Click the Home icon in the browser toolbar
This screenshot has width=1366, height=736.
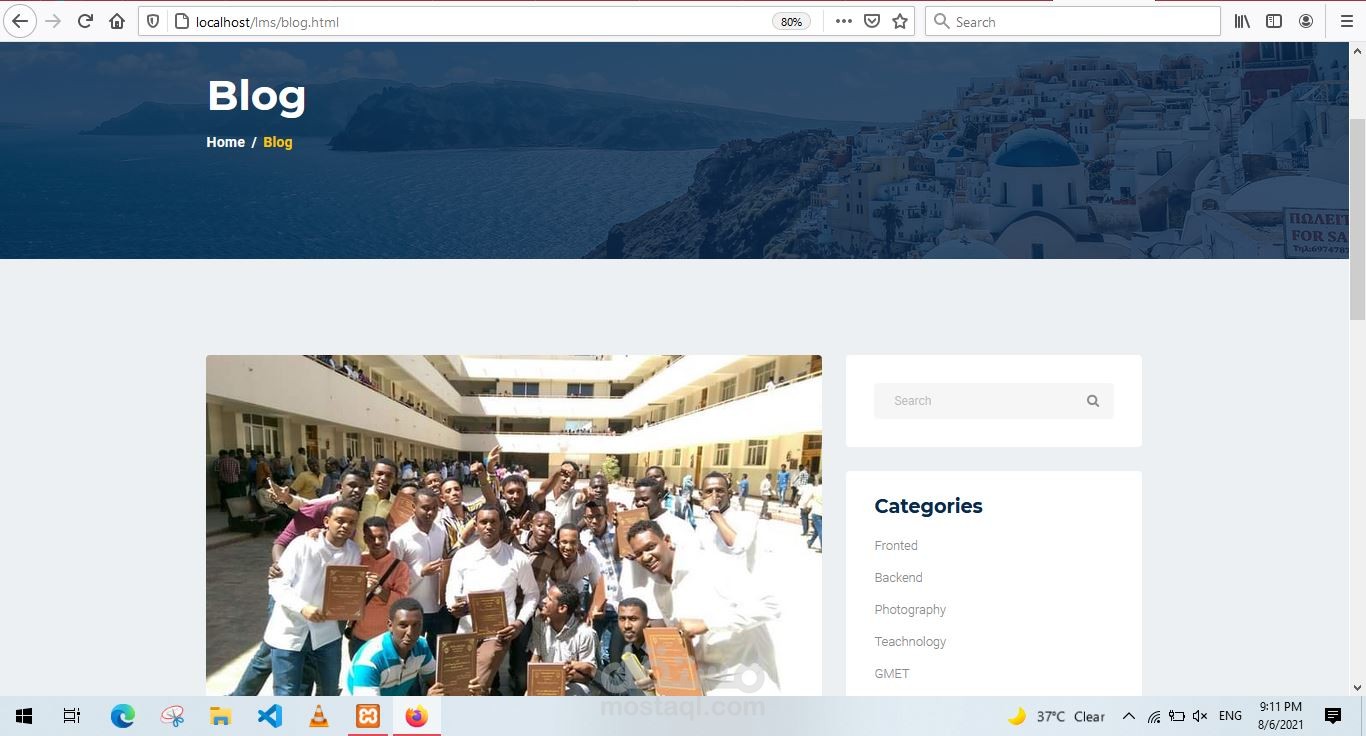[117, 21]
